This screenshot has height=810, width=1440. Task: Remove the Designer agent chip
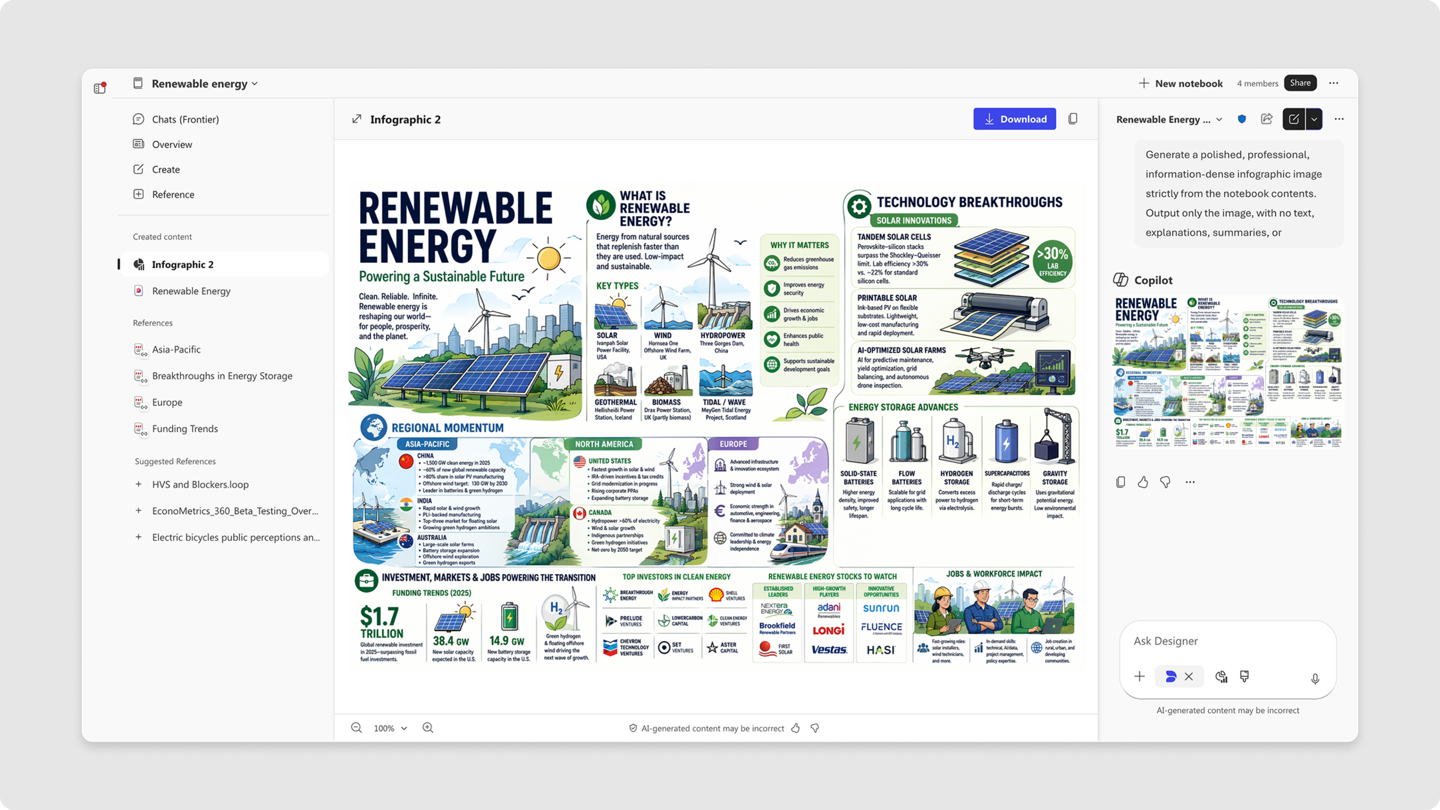pyautogui.click(x=1189, y=677)
